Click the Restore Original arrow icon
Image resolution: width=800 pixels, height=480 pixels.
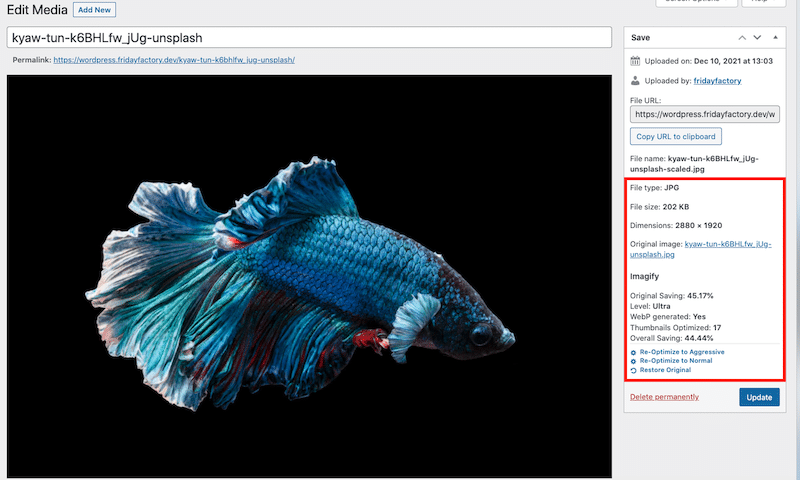(634, 370)
